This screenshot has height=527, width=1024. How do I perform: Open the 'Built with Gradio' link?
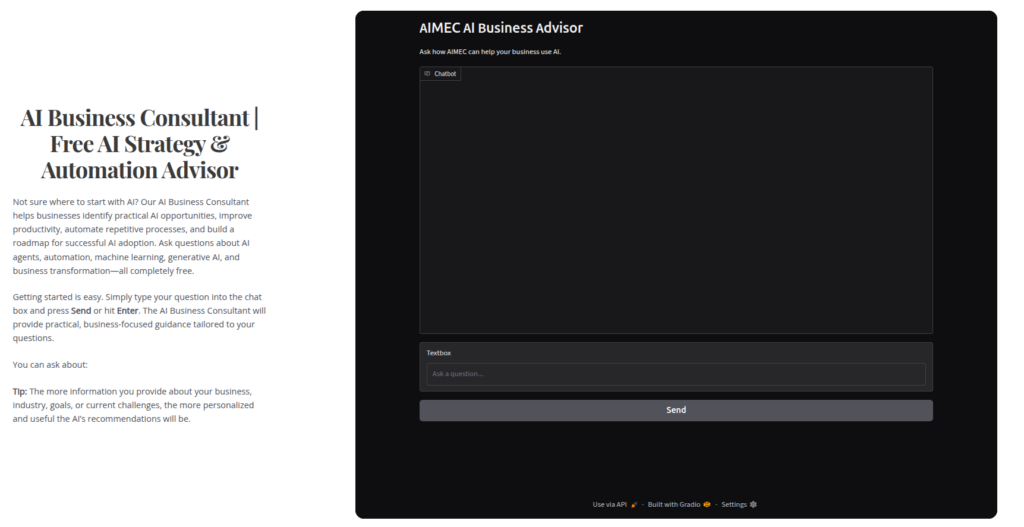tap(679, 504)
